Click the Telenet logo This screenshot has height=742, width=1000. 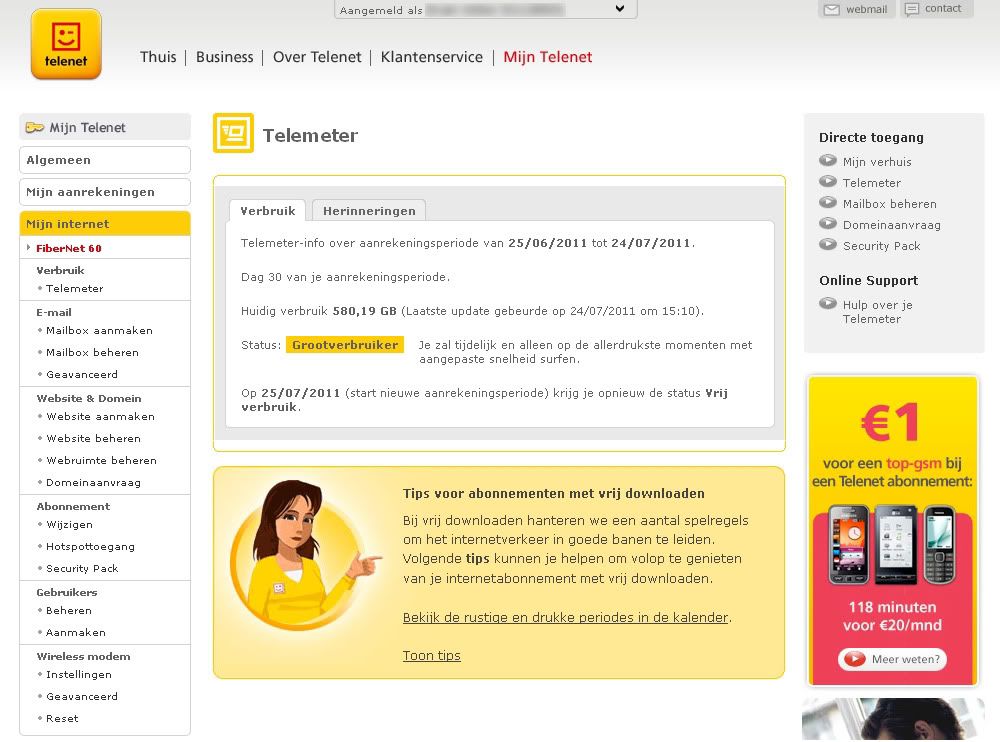66,44
